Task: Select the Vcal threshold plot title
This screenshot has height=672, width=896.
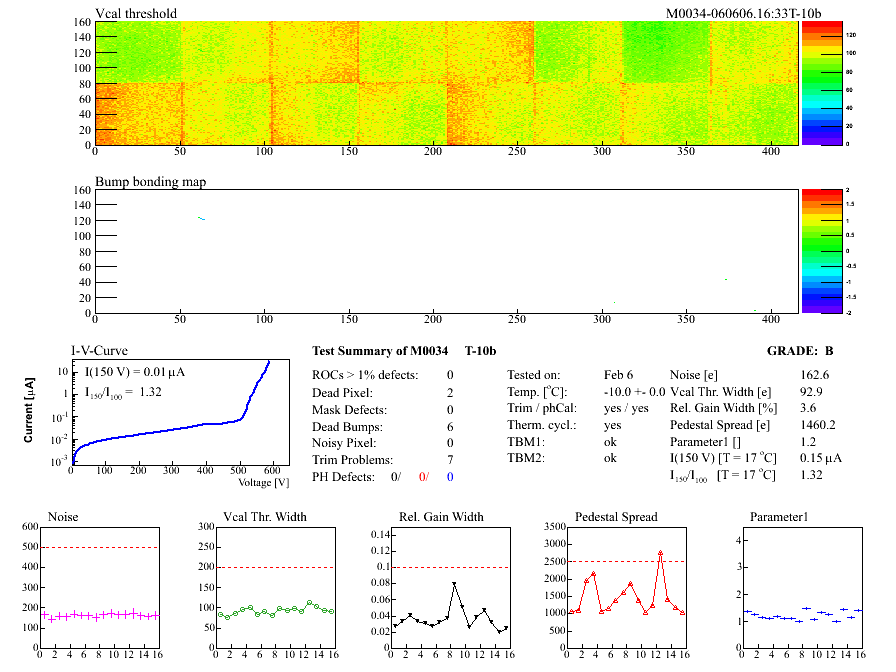Action: pyautogui.click(x=136, y=13)
